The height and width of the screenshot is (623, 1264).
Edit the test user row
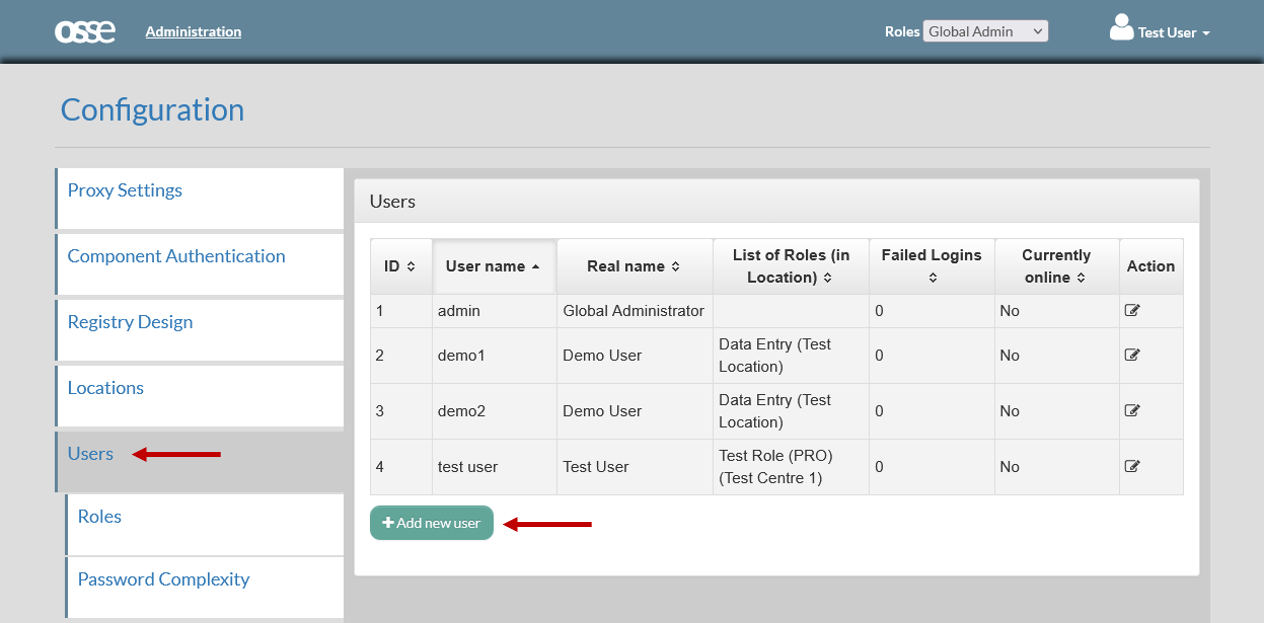point(1132,466)
